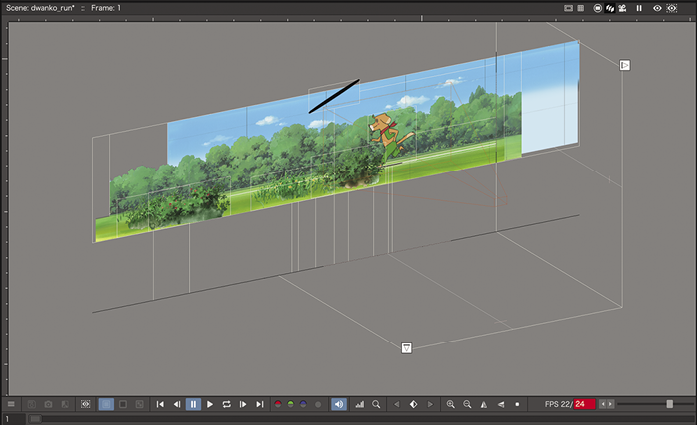Click top-view down-arrow box in 3D viewer

[406, 348]
